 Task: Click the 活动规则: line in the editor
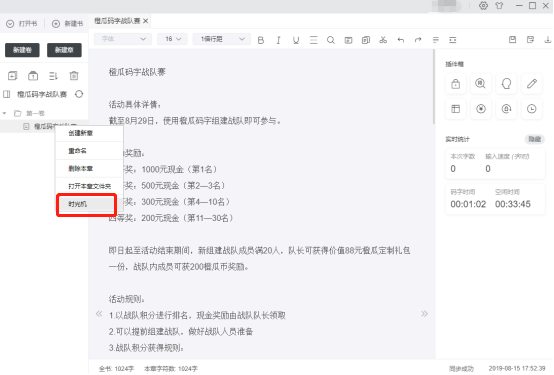[x=126, y=299]
